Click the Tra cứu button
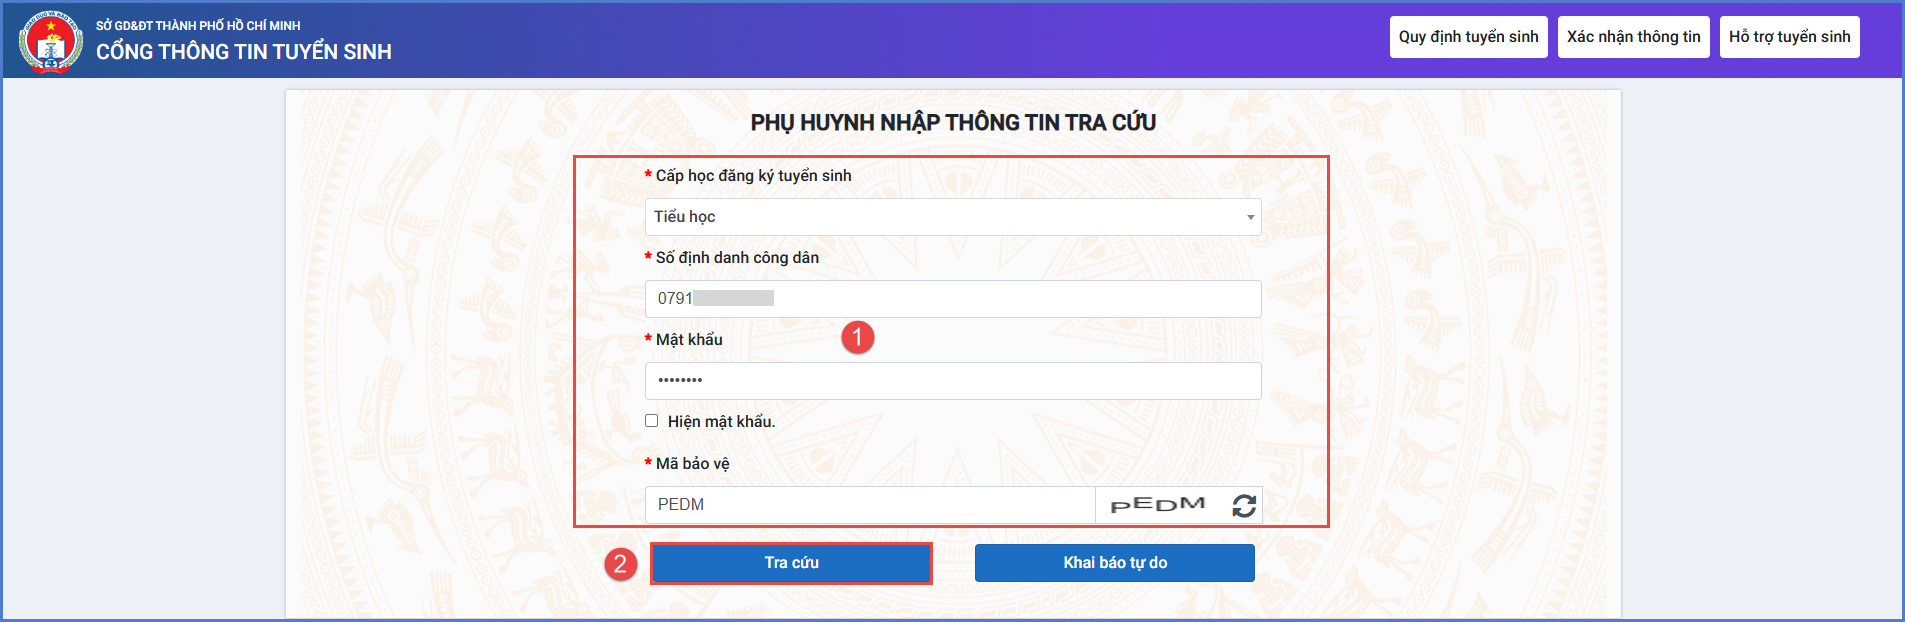The height and width of the screenshot is (622, 1905). tap(791, 563)
